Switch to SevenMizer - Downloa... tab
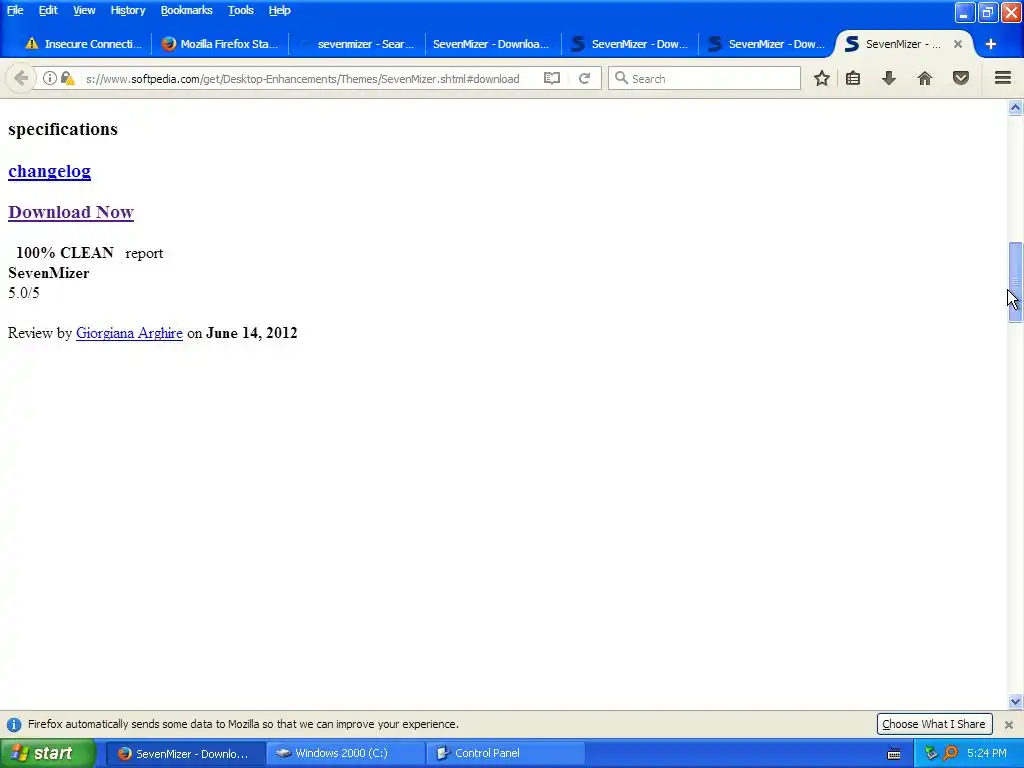 pos(494,44)
